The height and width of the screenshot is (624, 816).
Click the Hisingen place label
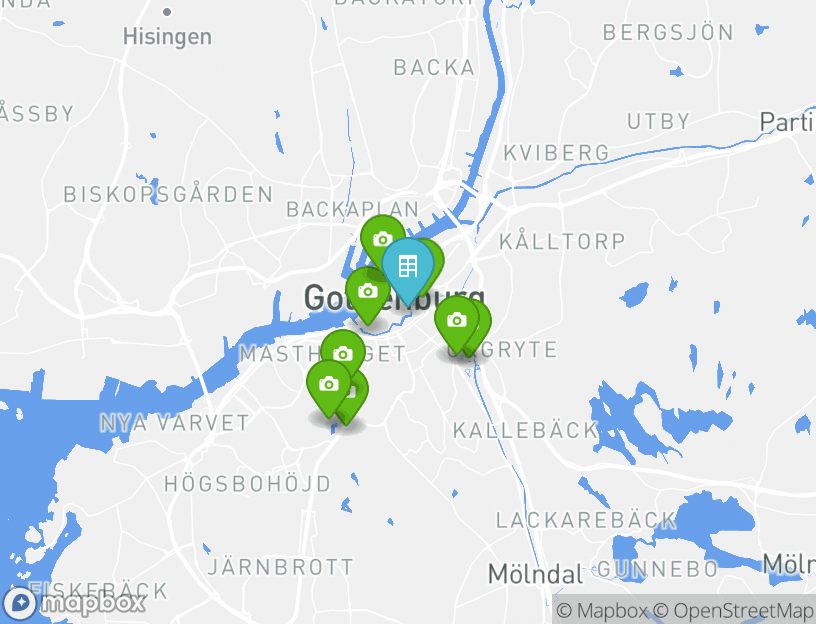pyautogui.click(x=168, y=37)
